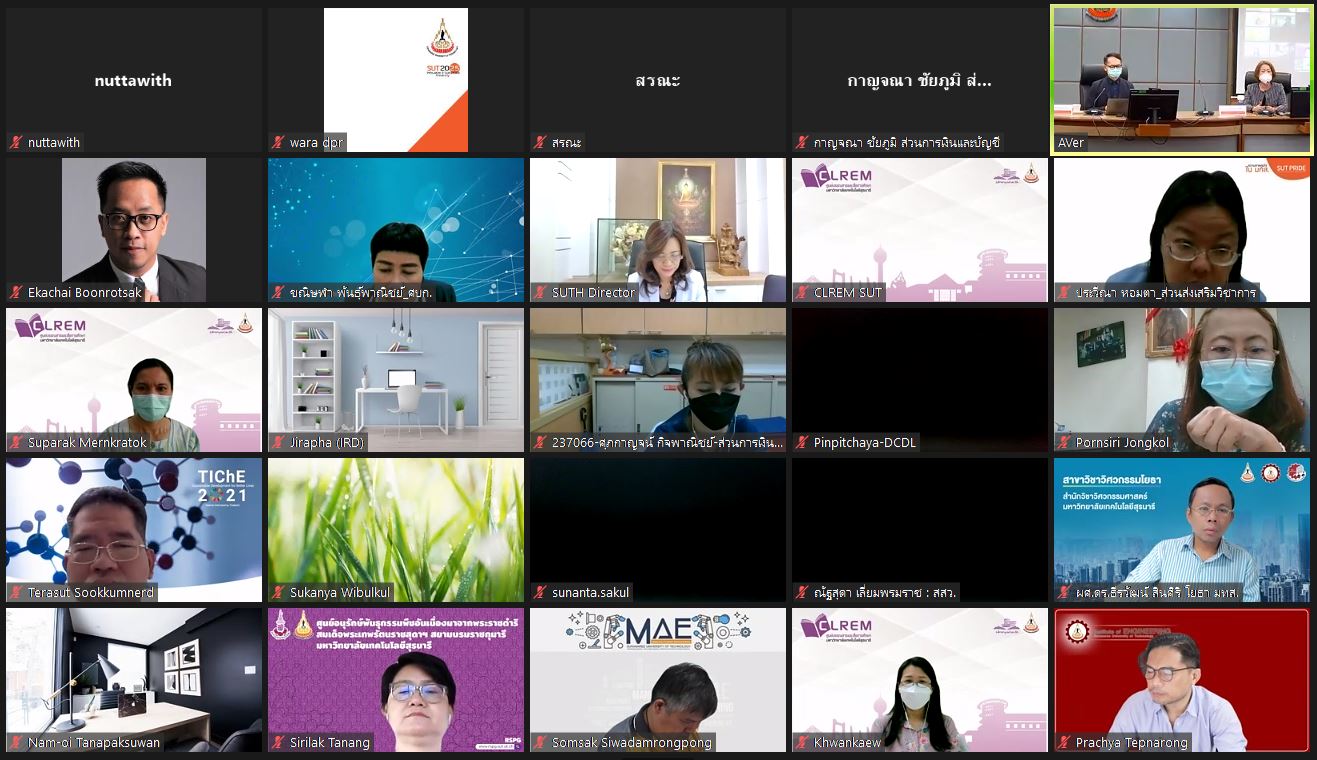Click Khwankaew's muted microphone icon
This screenshot has width=1317, height=760.
click(x=802, y=742)
